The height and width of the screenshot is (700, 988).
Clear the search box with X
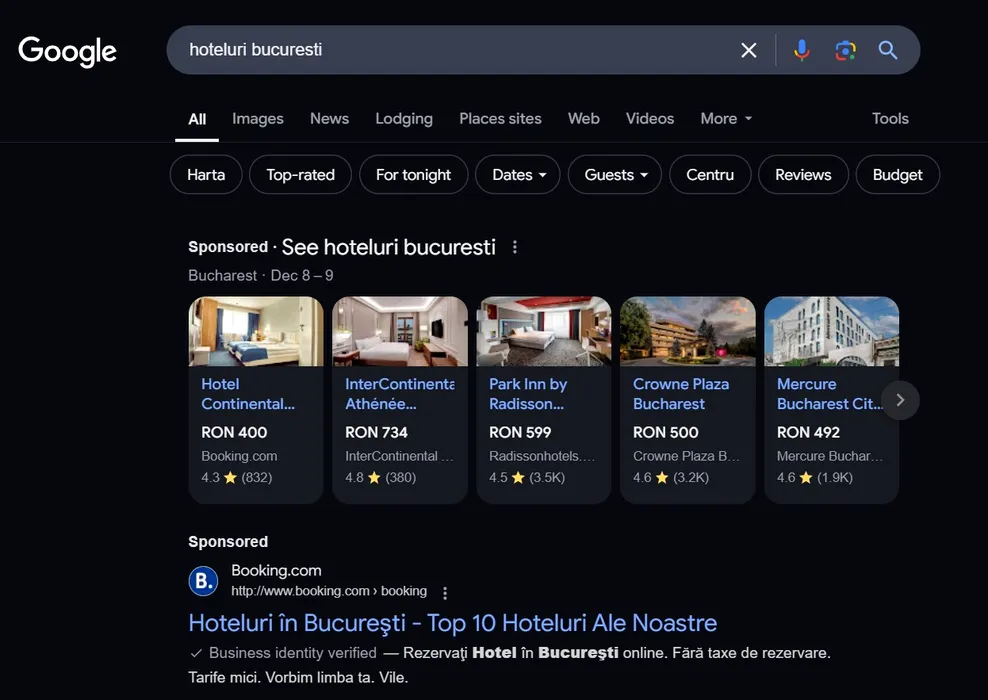pyautogui.click(x=749, y=50)
